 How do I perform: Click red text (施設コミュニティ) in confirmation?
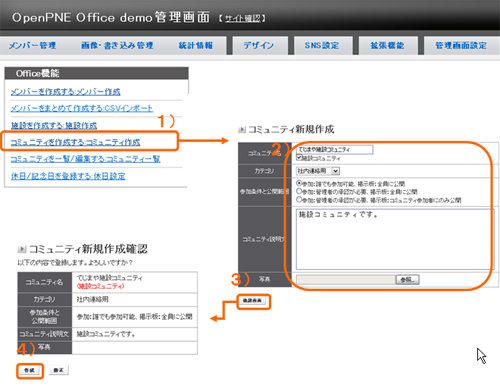(101, 286)
